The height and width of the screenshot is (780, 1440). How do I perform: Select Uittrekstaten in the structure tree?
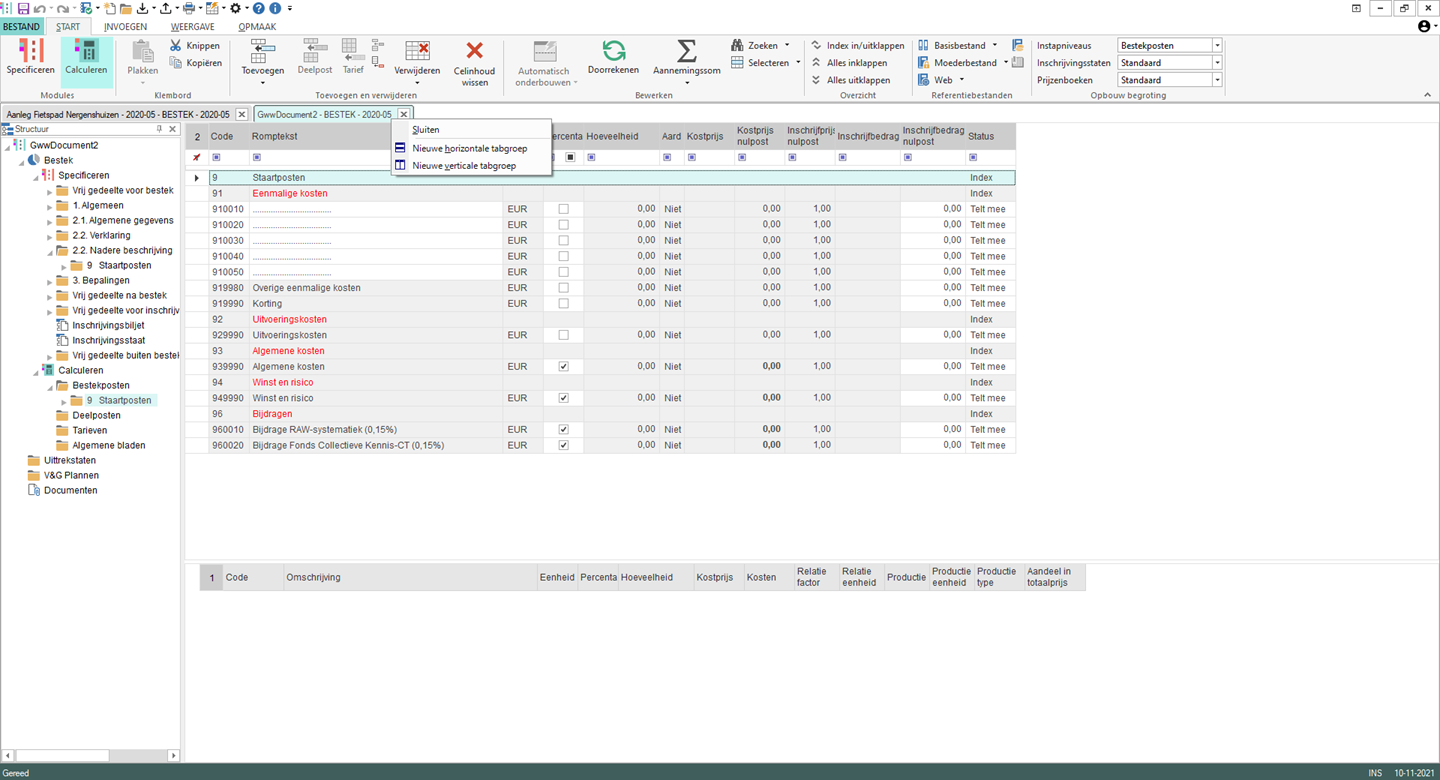pos(70,461)
